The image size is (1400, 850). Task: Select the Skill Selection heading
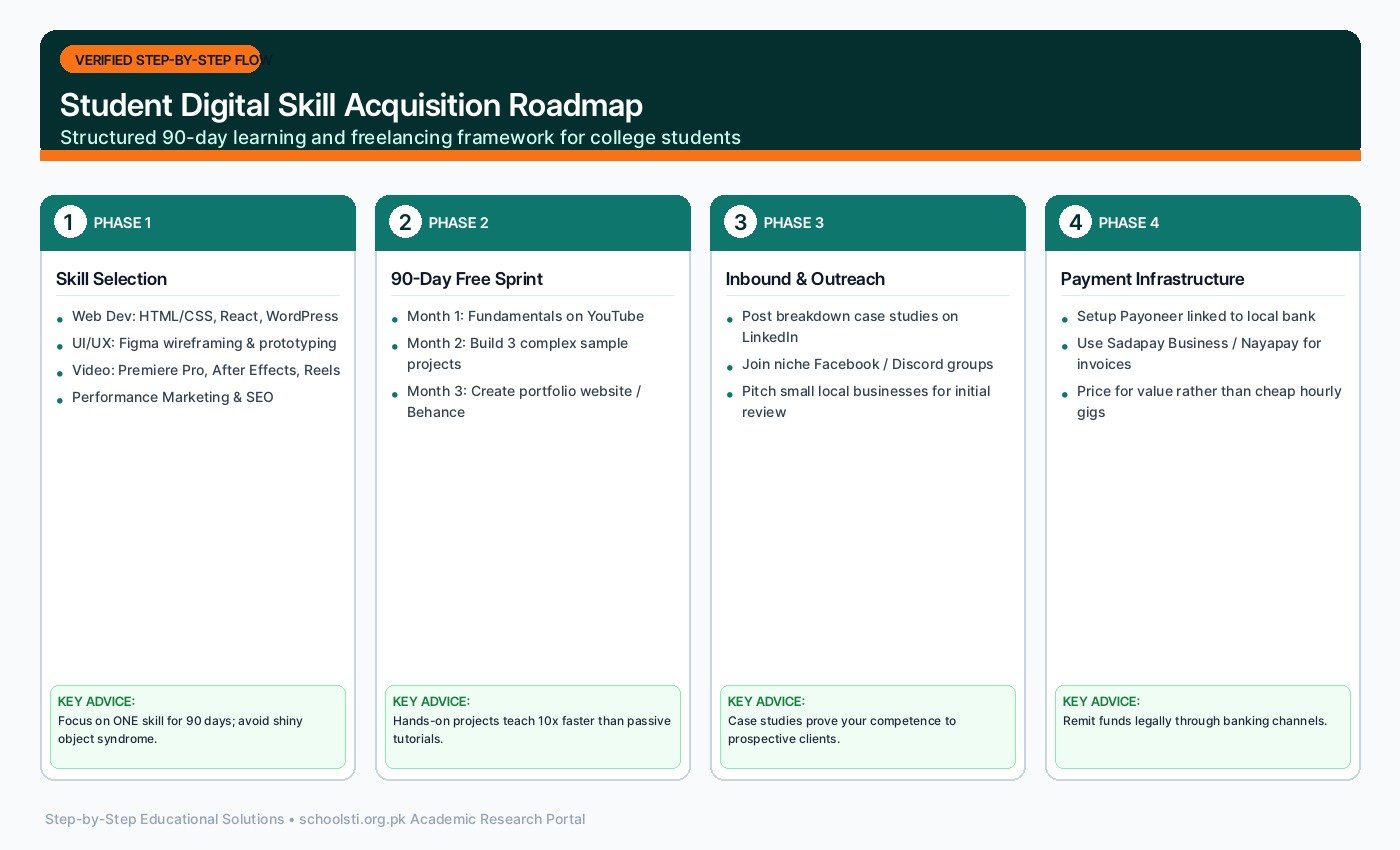tap(111, 279)
